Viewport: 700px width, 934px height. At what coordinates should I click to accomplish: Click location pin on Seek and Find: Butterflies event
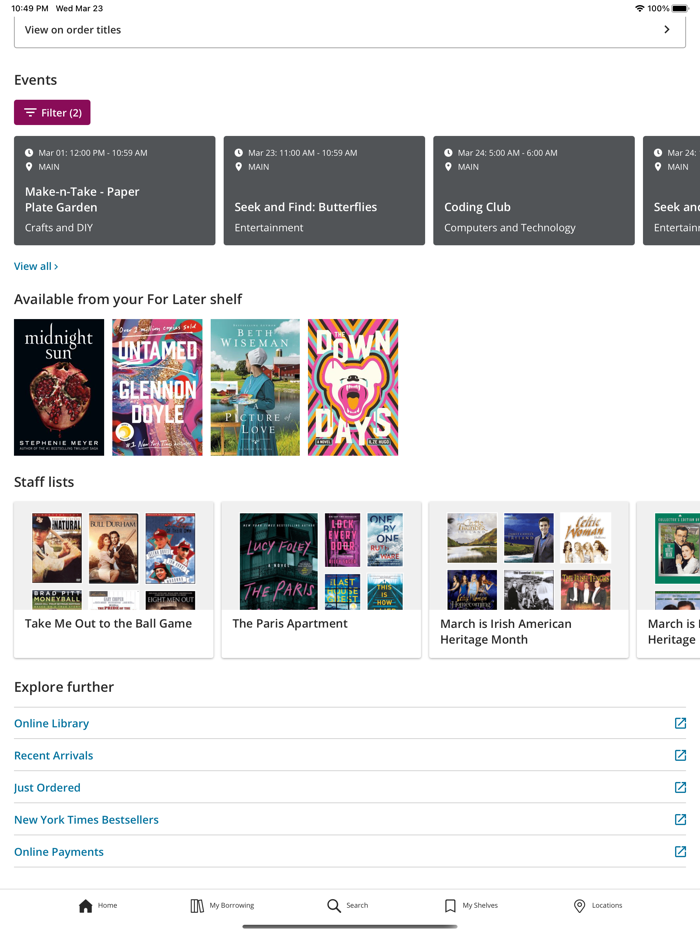238,167
